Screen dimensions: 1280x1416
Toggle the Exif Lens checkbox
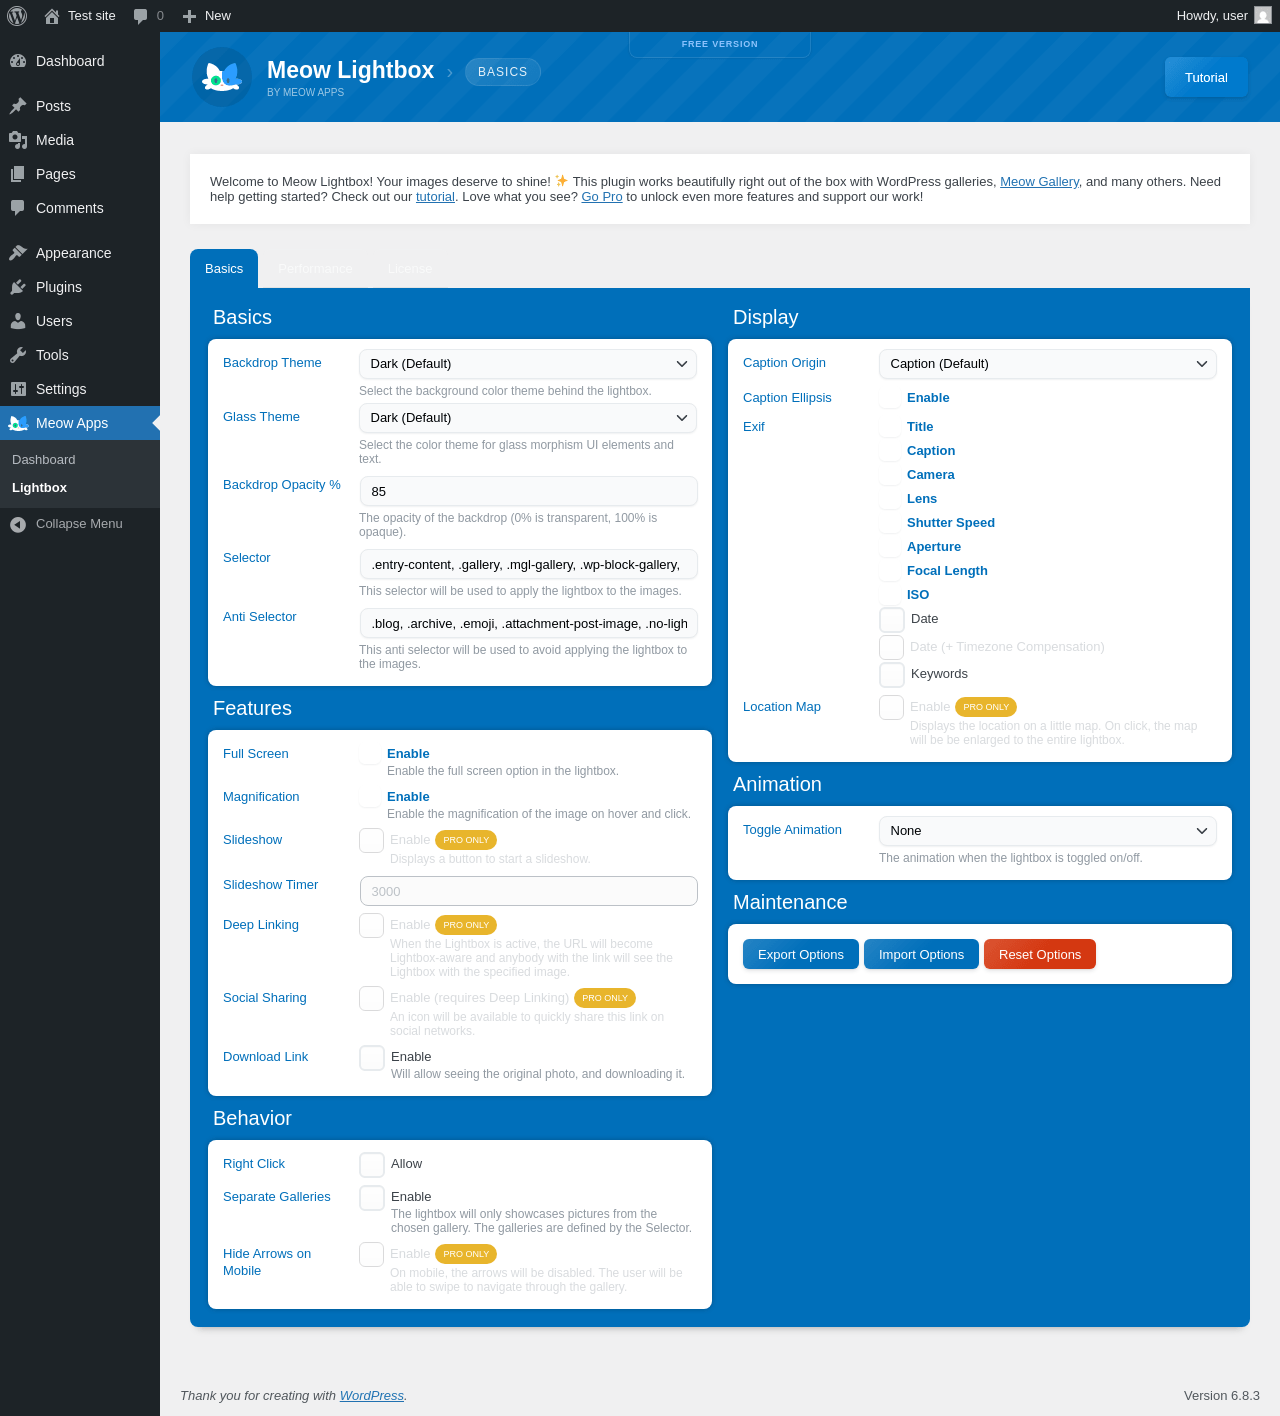tap(891, 499)
